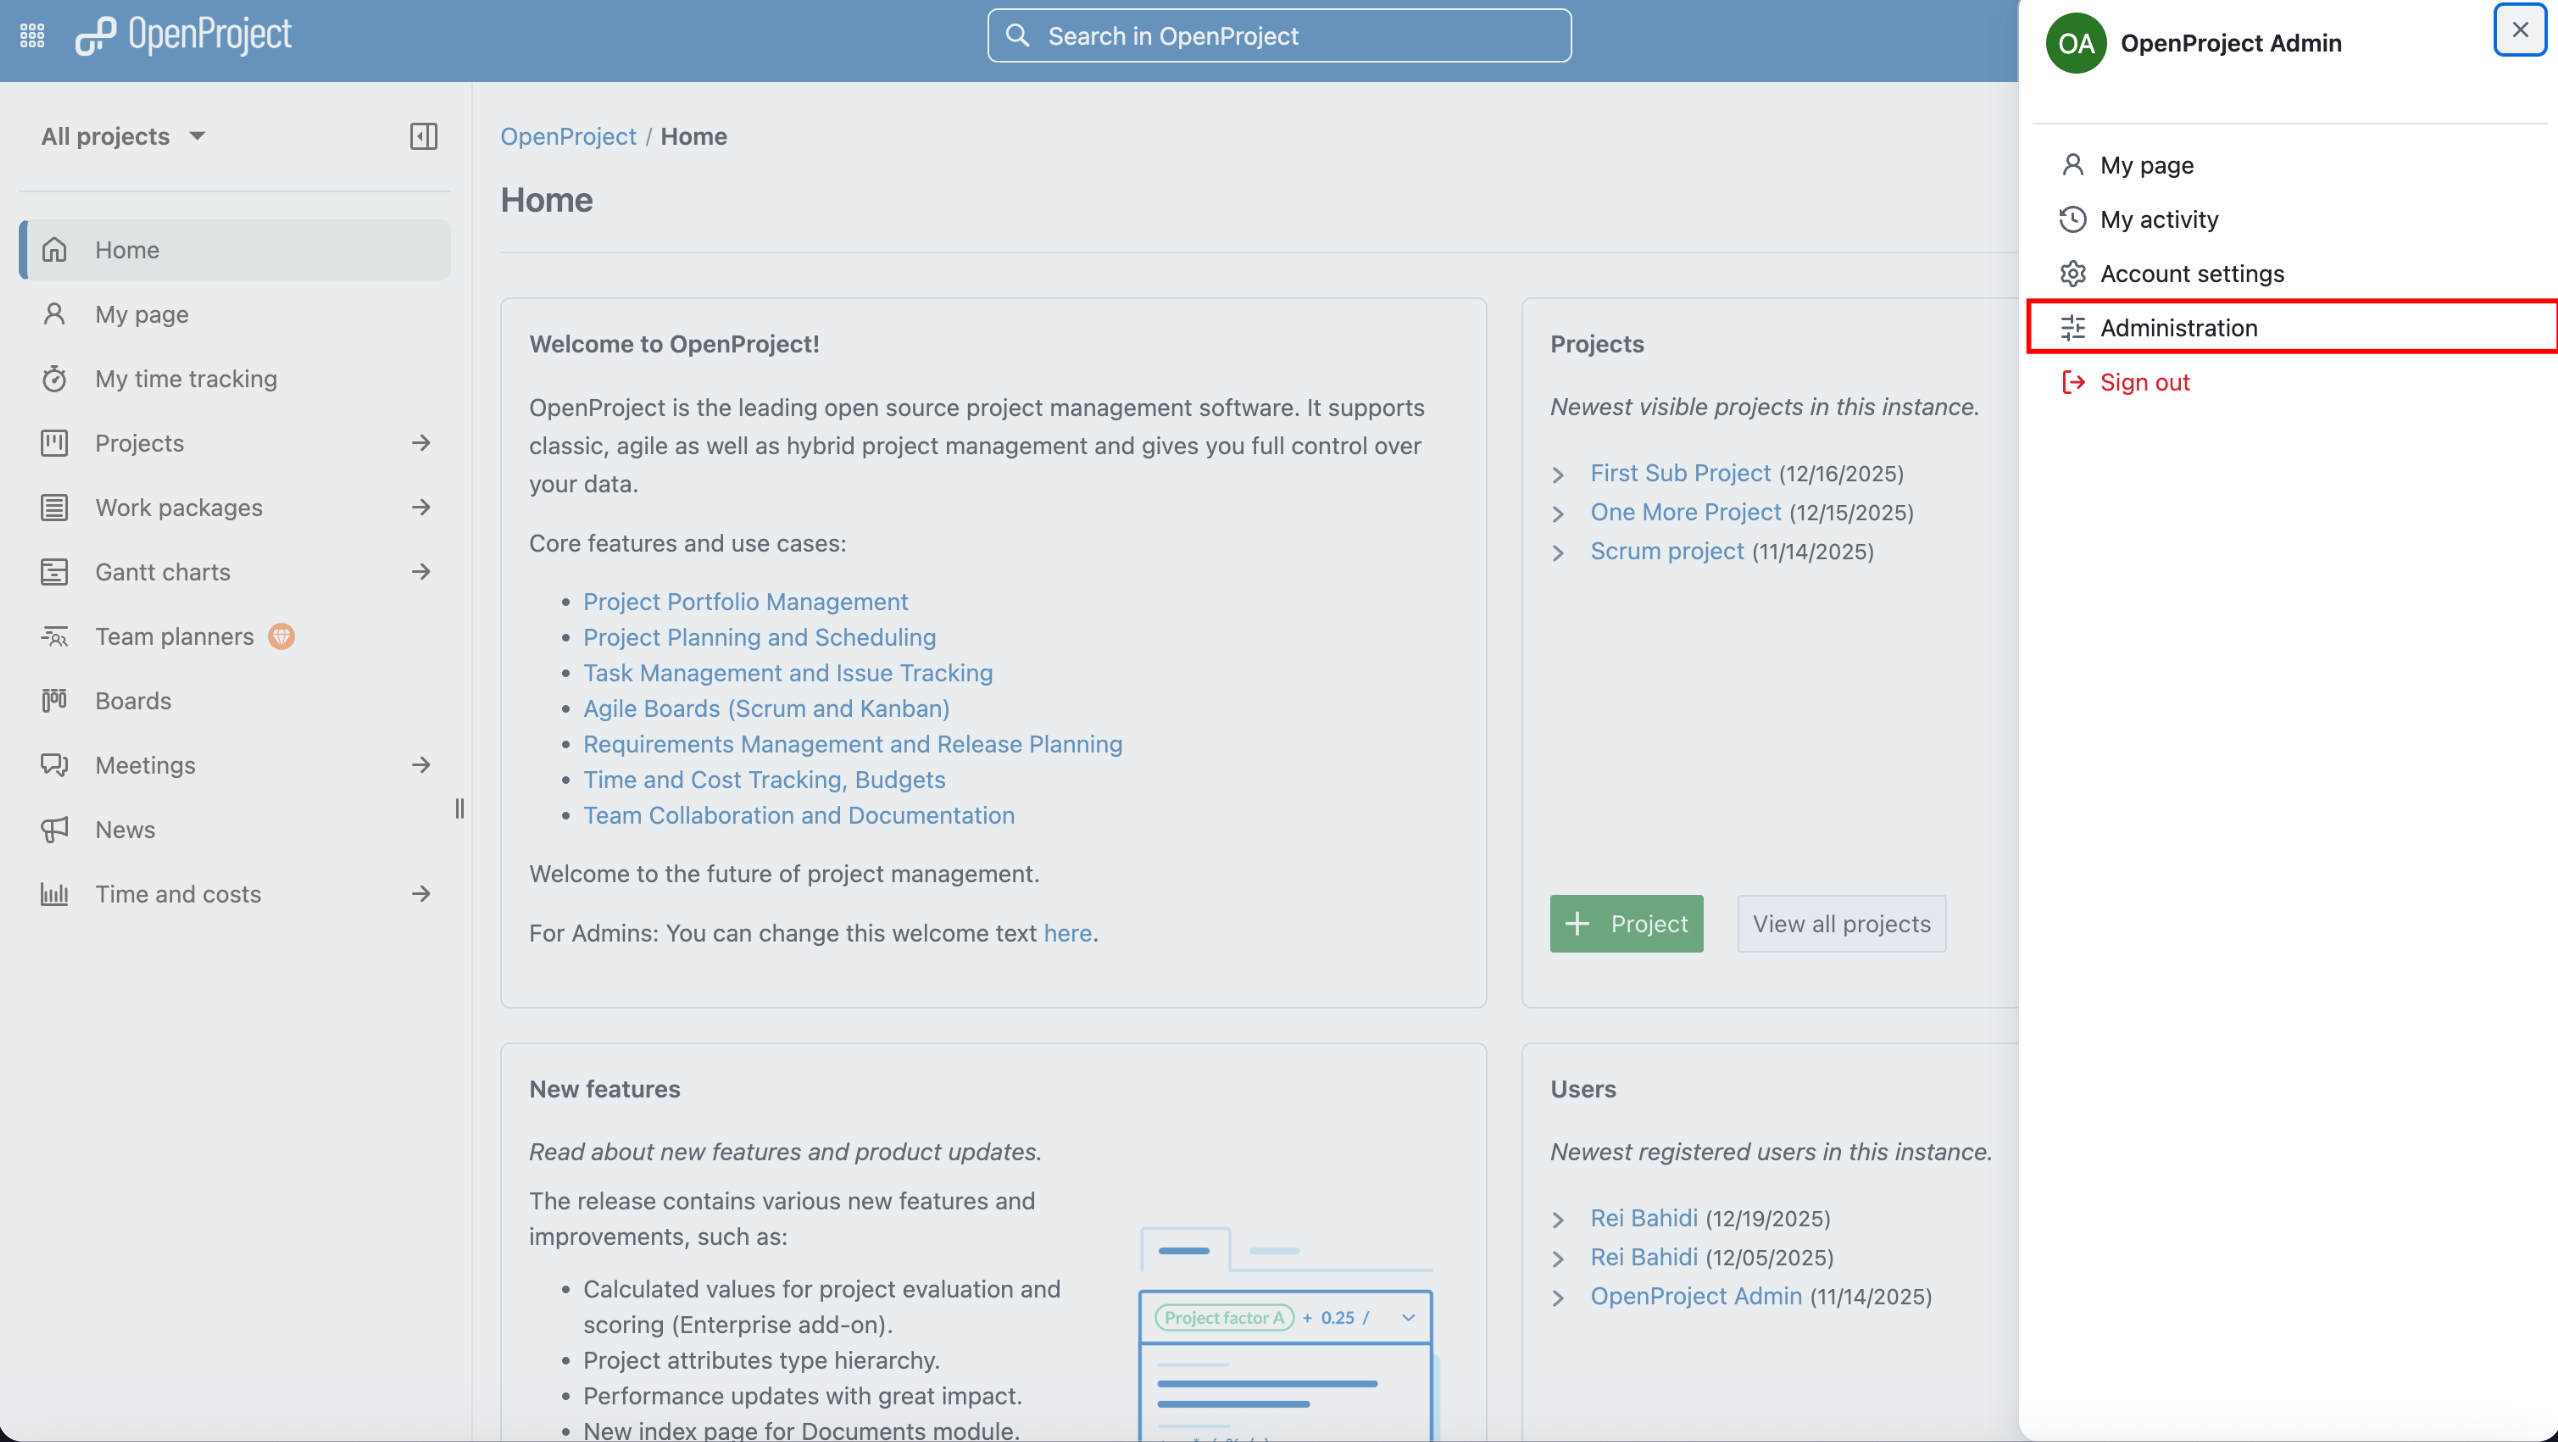Expand the First Sub Project entry
This screenshot has width=2558, height=1442.
[x=1558, y=474]
